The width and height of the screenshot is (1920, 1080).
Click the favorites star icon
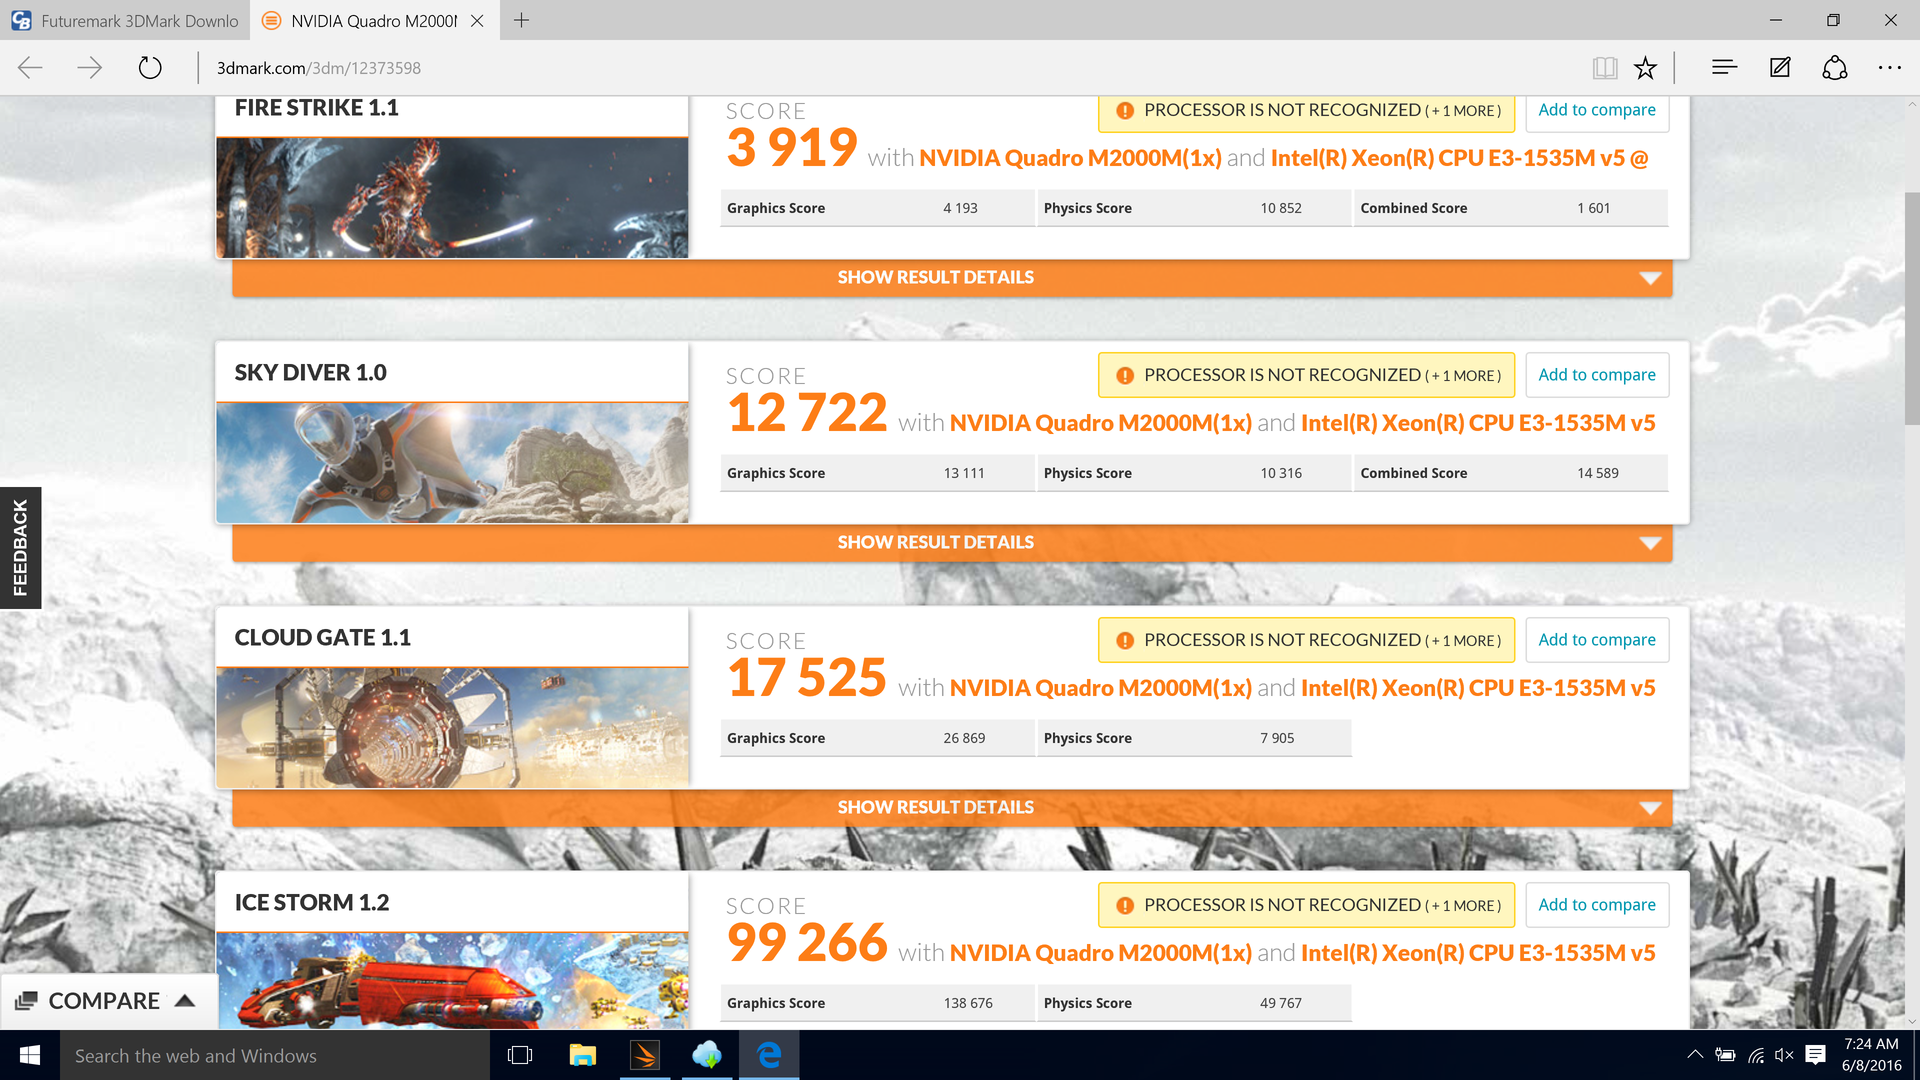(x=1645, y=68)
